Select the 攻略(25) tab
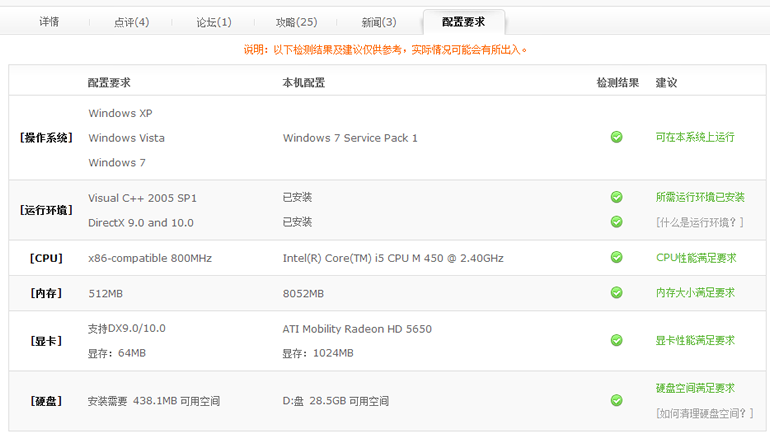Screen dimensions: 770x434 pos(296,22)
